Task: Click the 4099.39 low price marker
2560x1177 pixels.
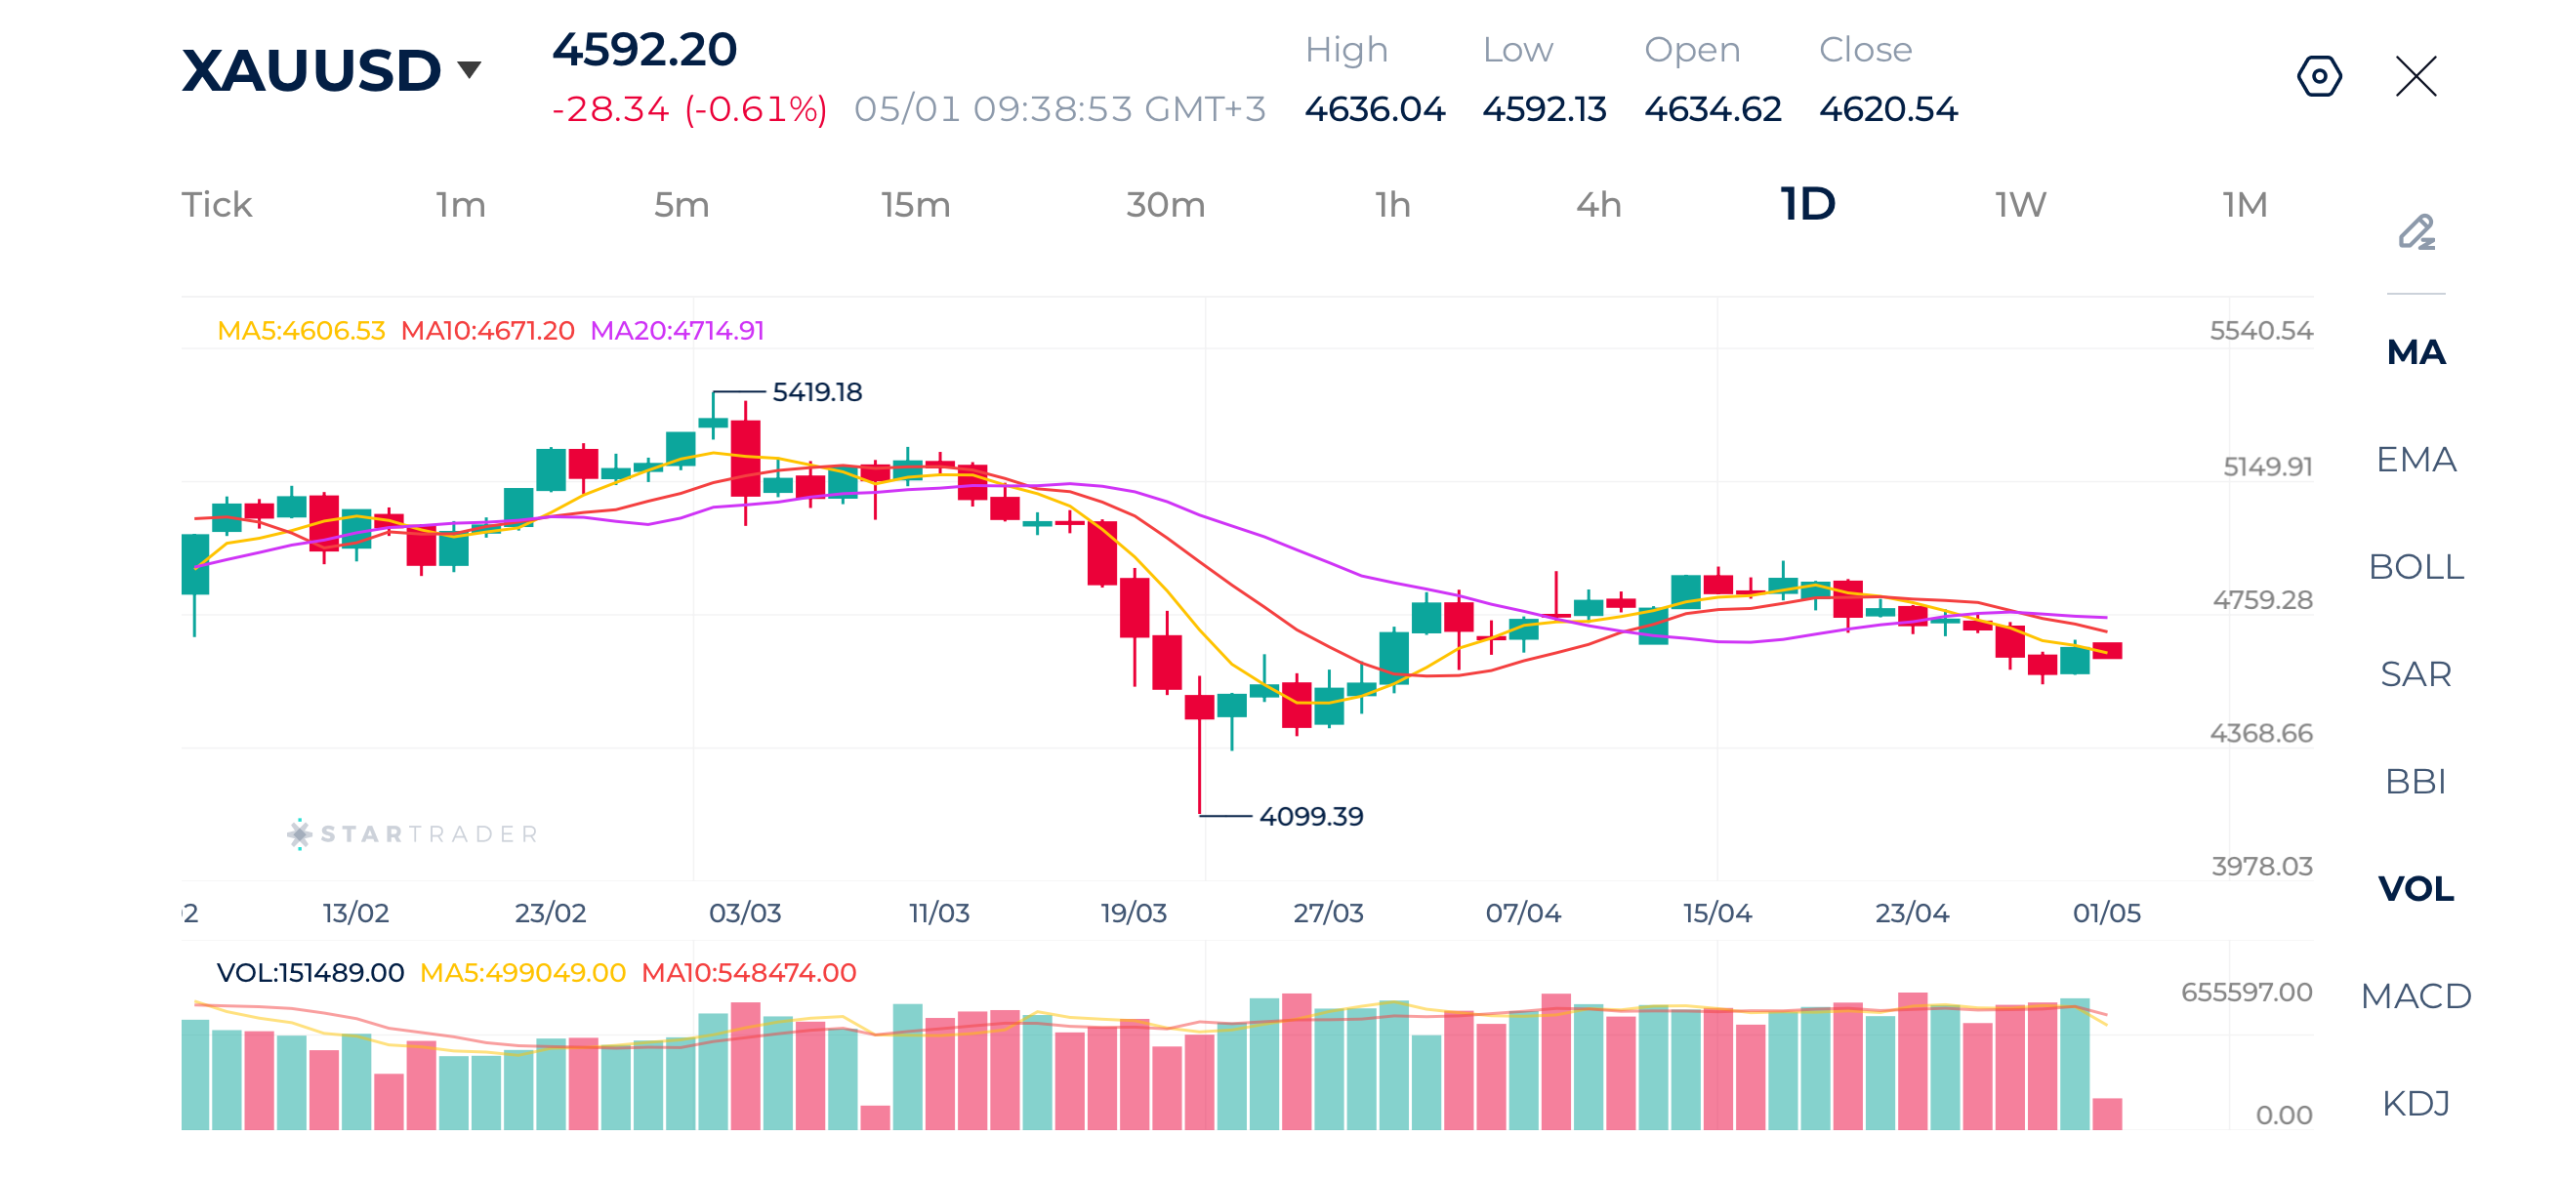Action: (1310, 815)
